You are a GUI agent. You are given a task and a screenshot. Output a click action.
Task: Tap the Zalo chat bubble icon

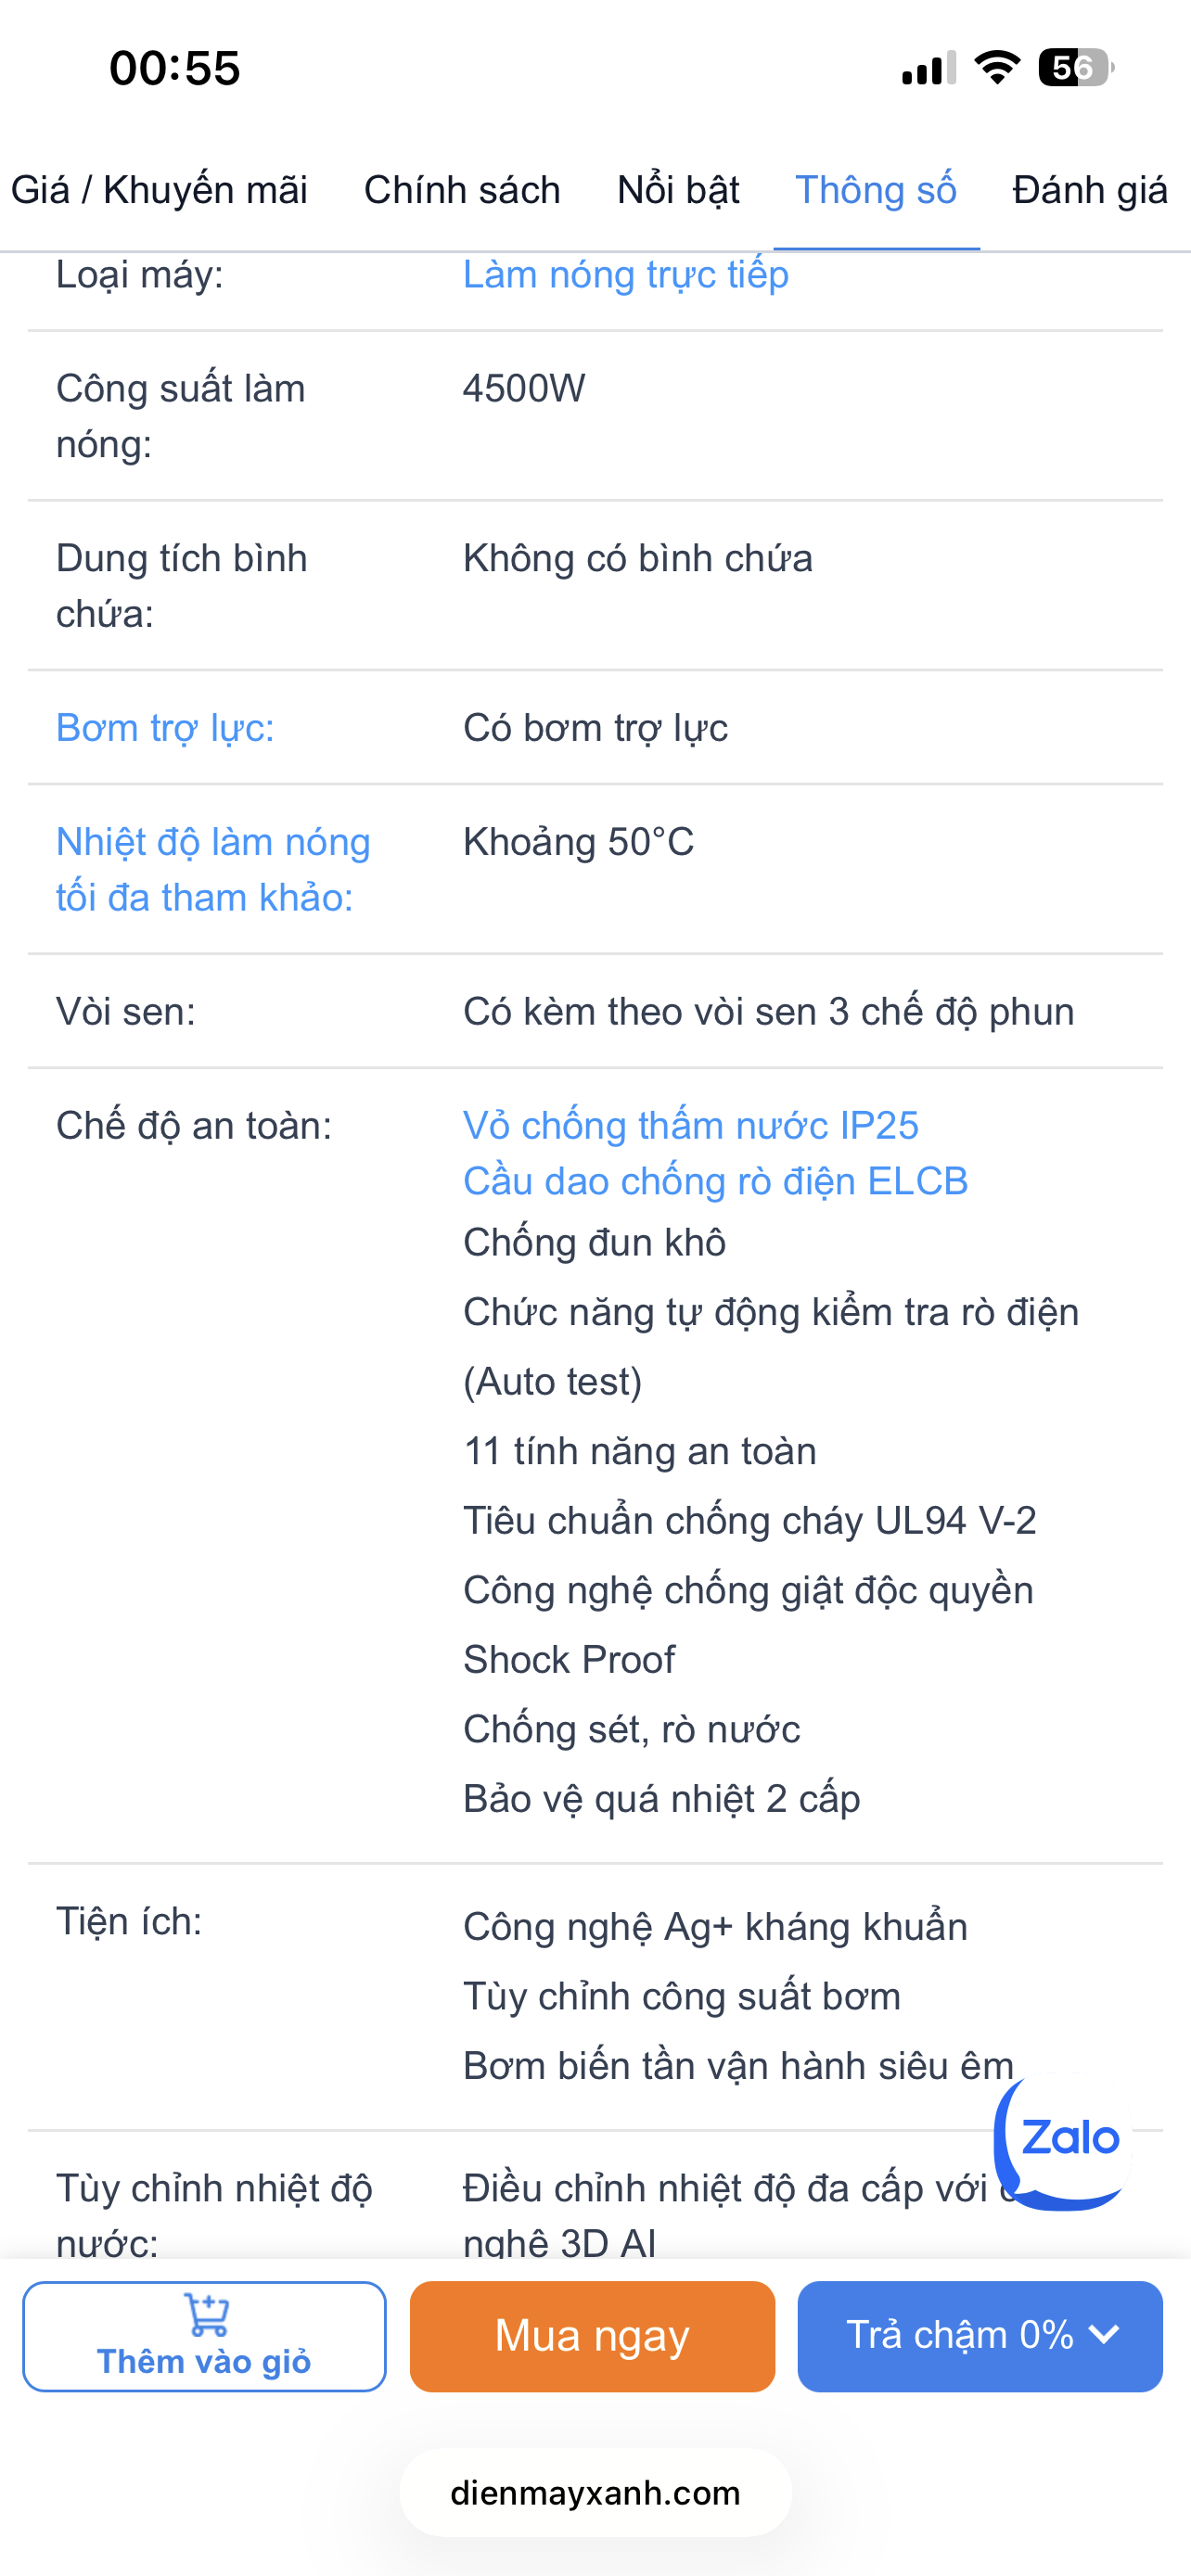1067,2139
